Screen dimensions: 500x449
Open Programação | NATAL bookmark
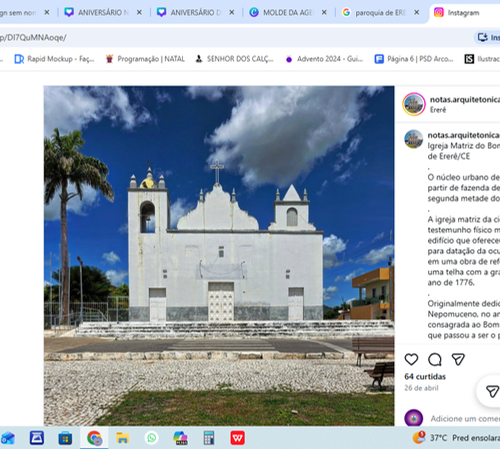click(145, 59)
